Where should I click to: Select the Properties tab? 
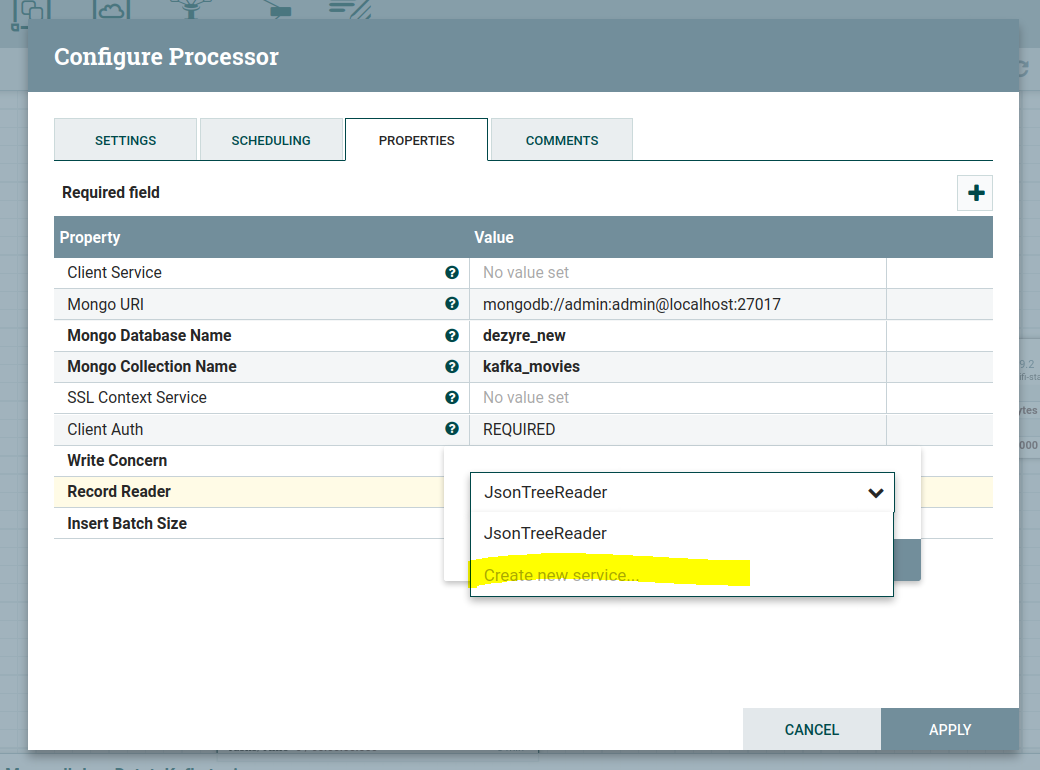pyautogui.click(x=416, y=141)
